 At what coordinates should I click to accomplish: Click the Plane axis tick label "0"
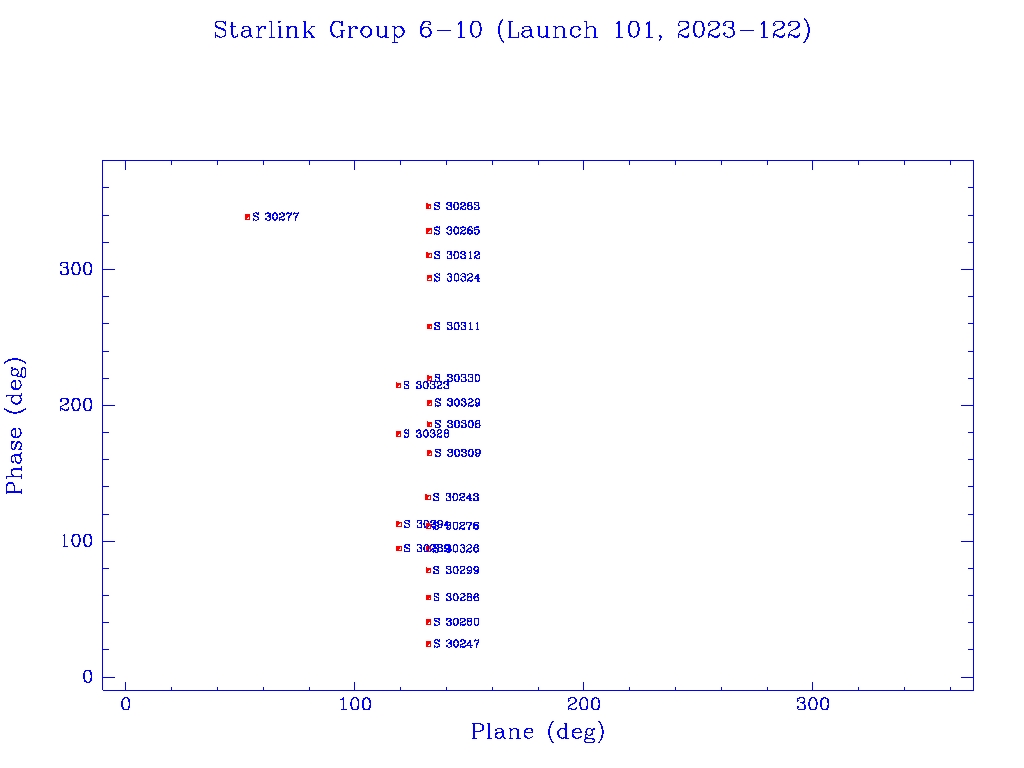(x=125, y=704)
